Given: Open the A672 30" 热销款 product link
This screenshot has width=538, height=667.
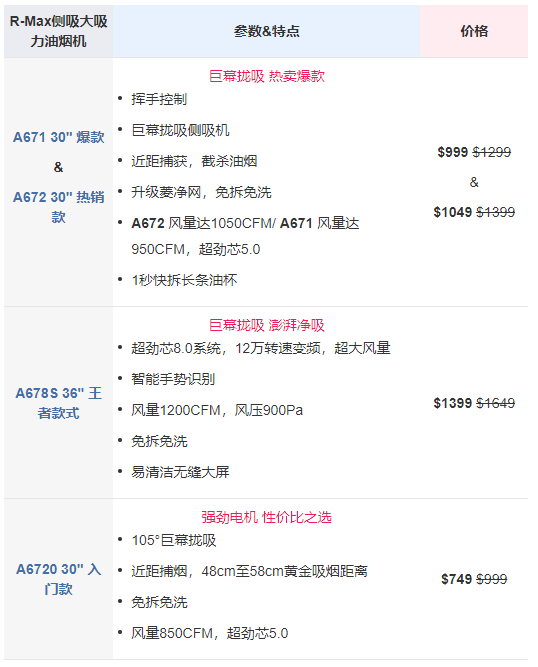Looking at the screenshot, I should tap(59, 207).
